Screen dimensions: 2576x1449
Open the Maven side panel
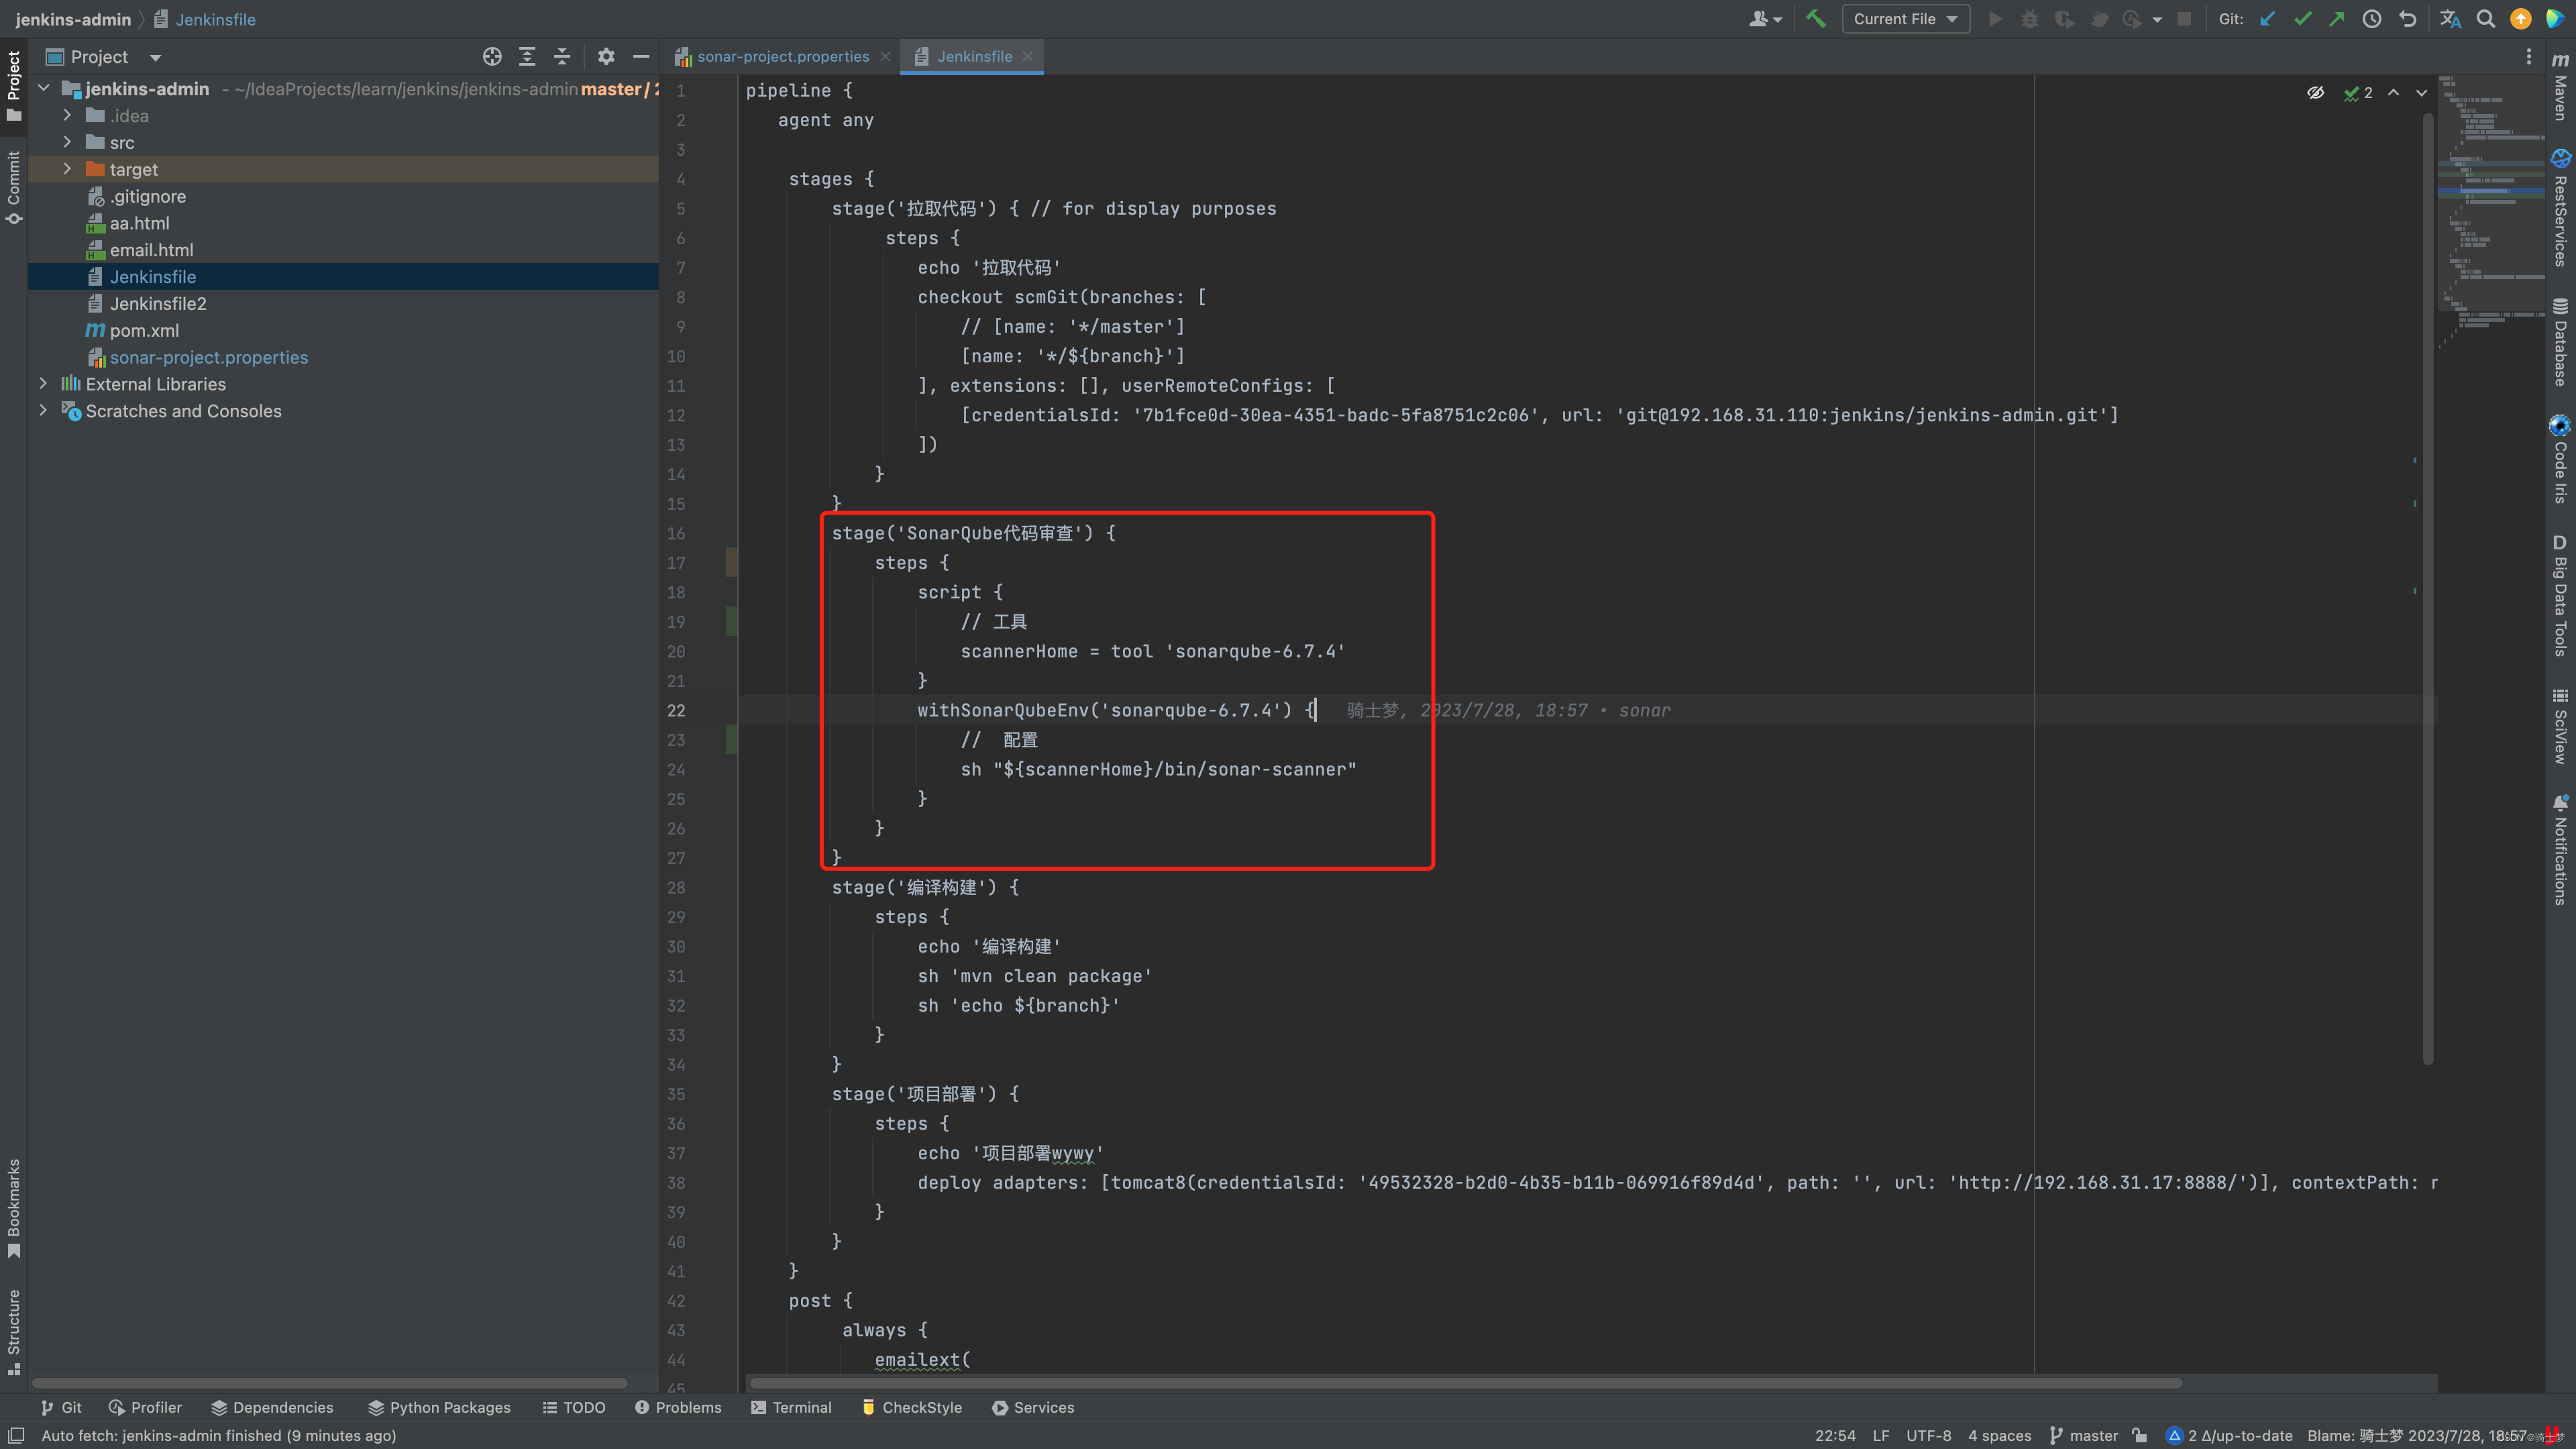(2560, 87)
